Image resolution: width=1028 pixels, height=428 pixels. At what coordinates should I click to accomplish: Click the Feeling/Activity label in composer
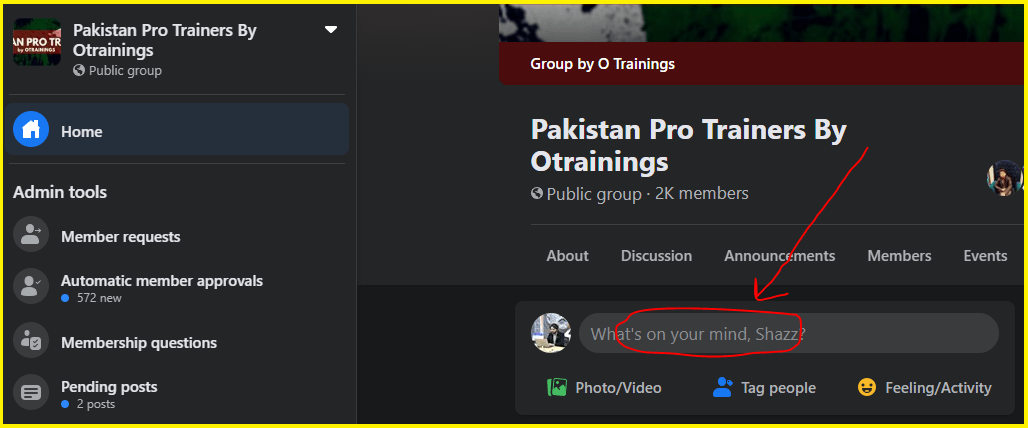(x=938, y=388)
